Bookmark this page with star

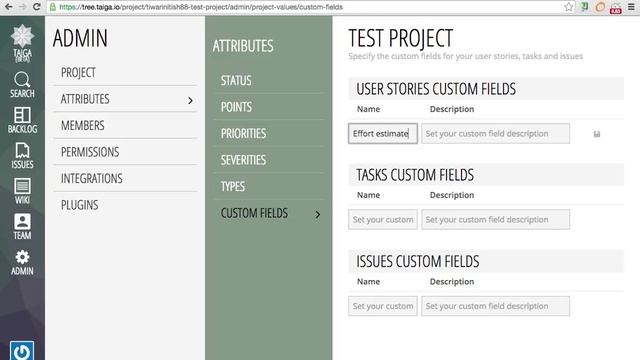pos(569,7)
